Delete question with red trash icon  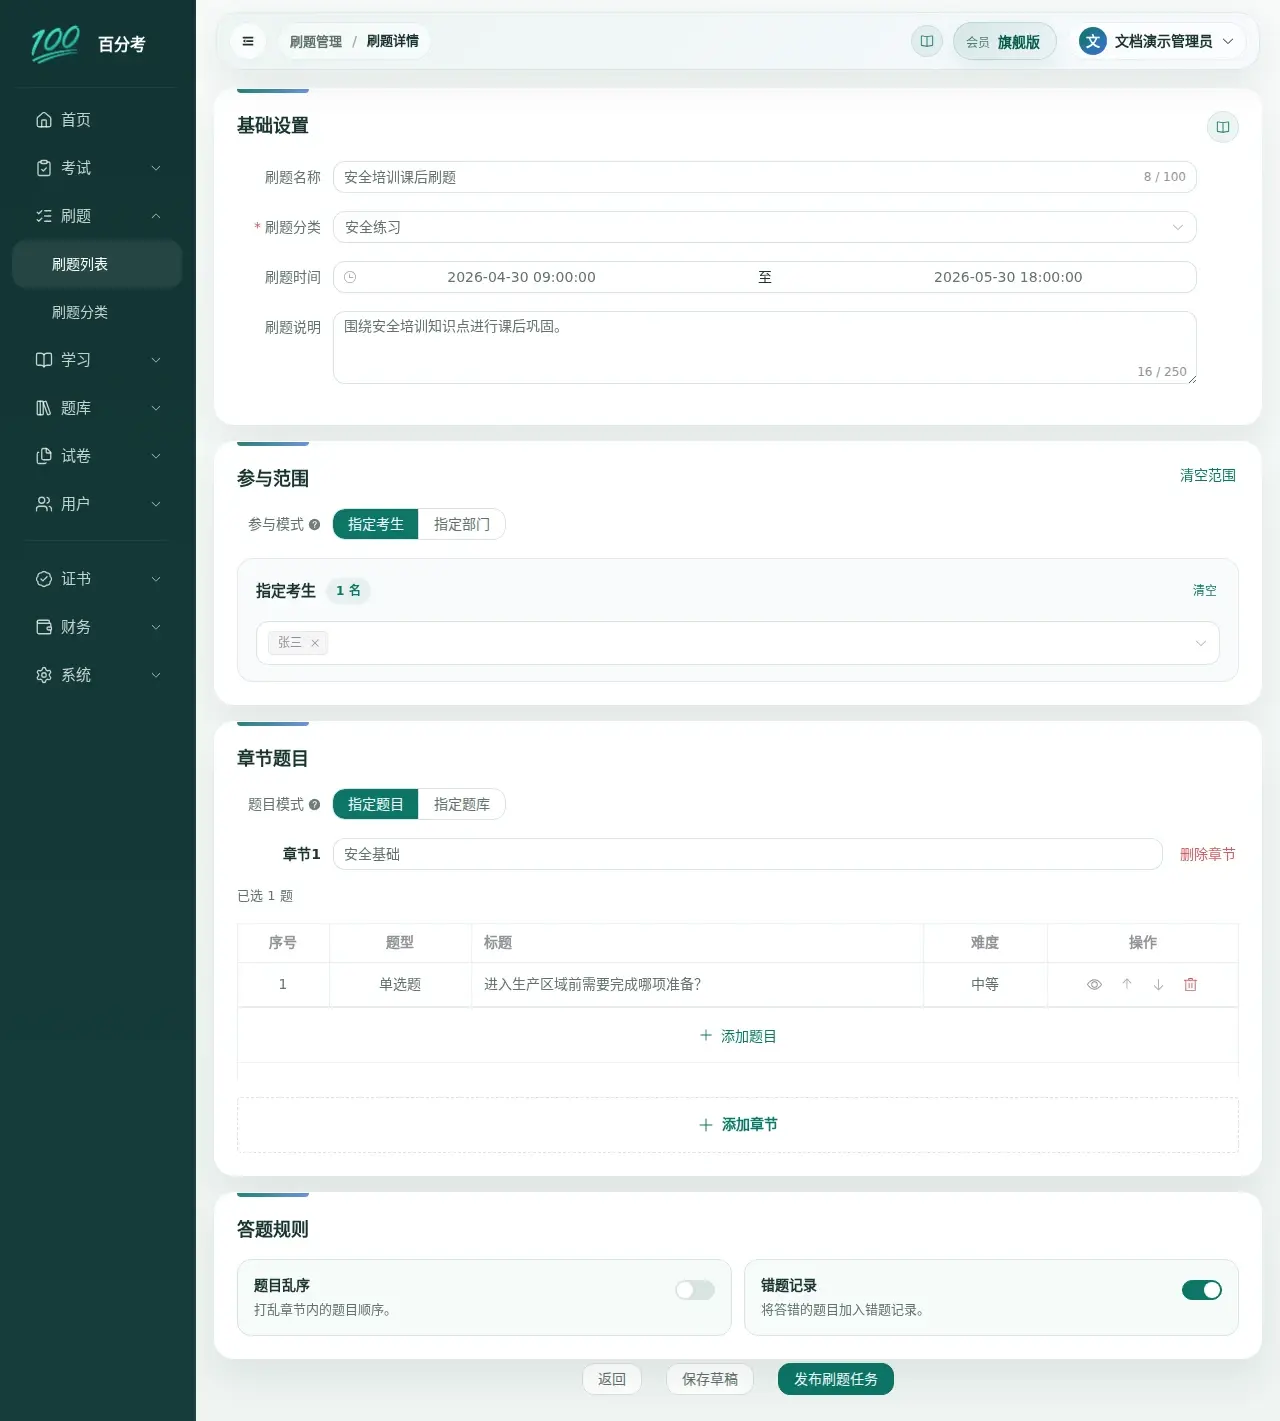tap(1190, 984)
